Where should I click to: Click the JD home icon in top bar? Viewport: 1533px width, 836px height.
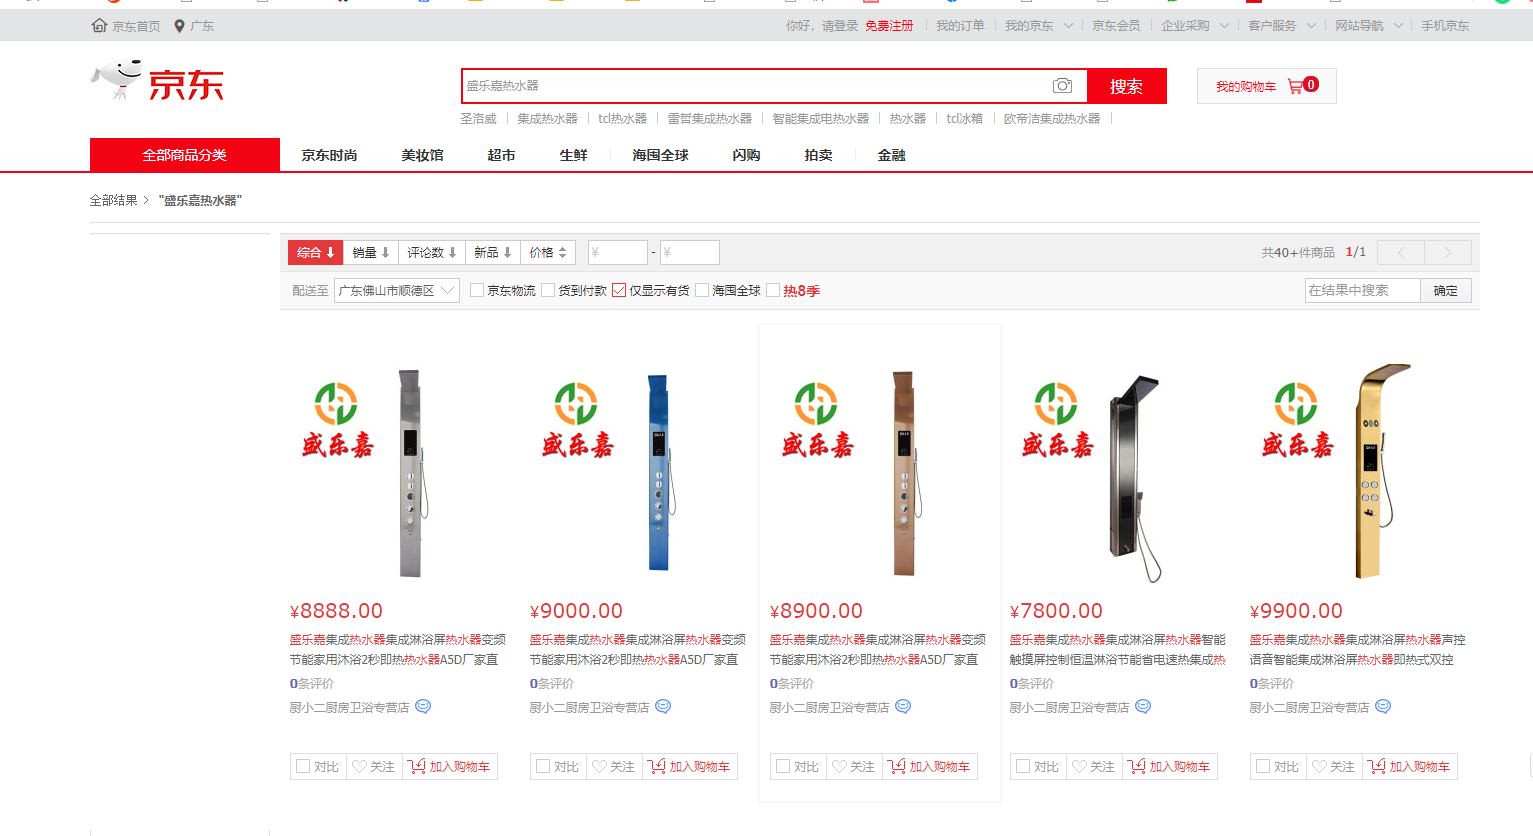click(99, 25)
